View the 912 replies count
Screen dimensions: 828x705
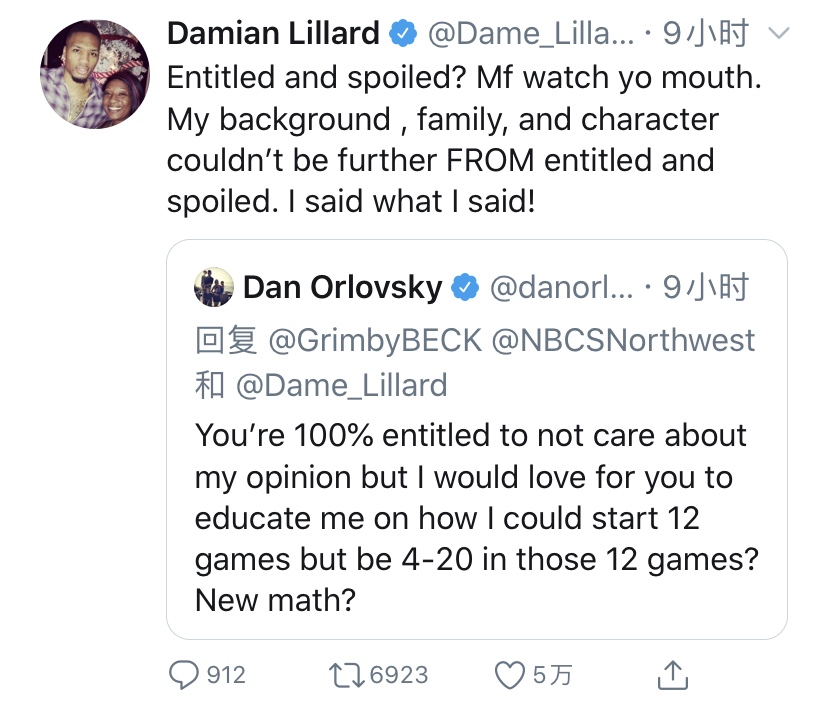click(x=226, y=675)
